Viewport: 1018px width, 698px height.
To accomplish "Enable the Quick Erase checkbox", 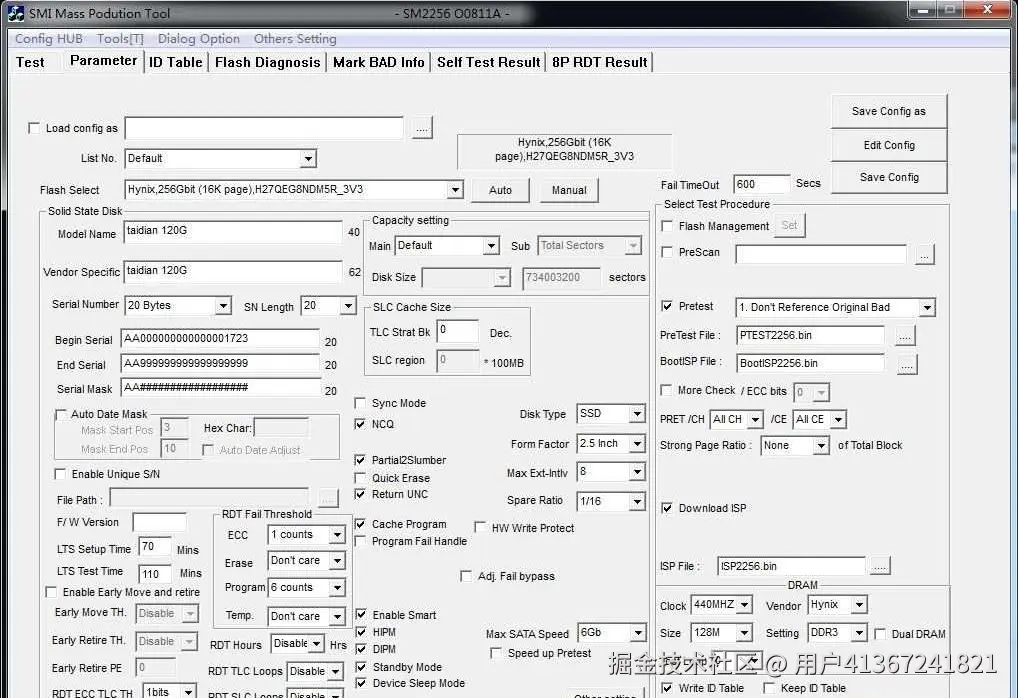I will [360, 478].
